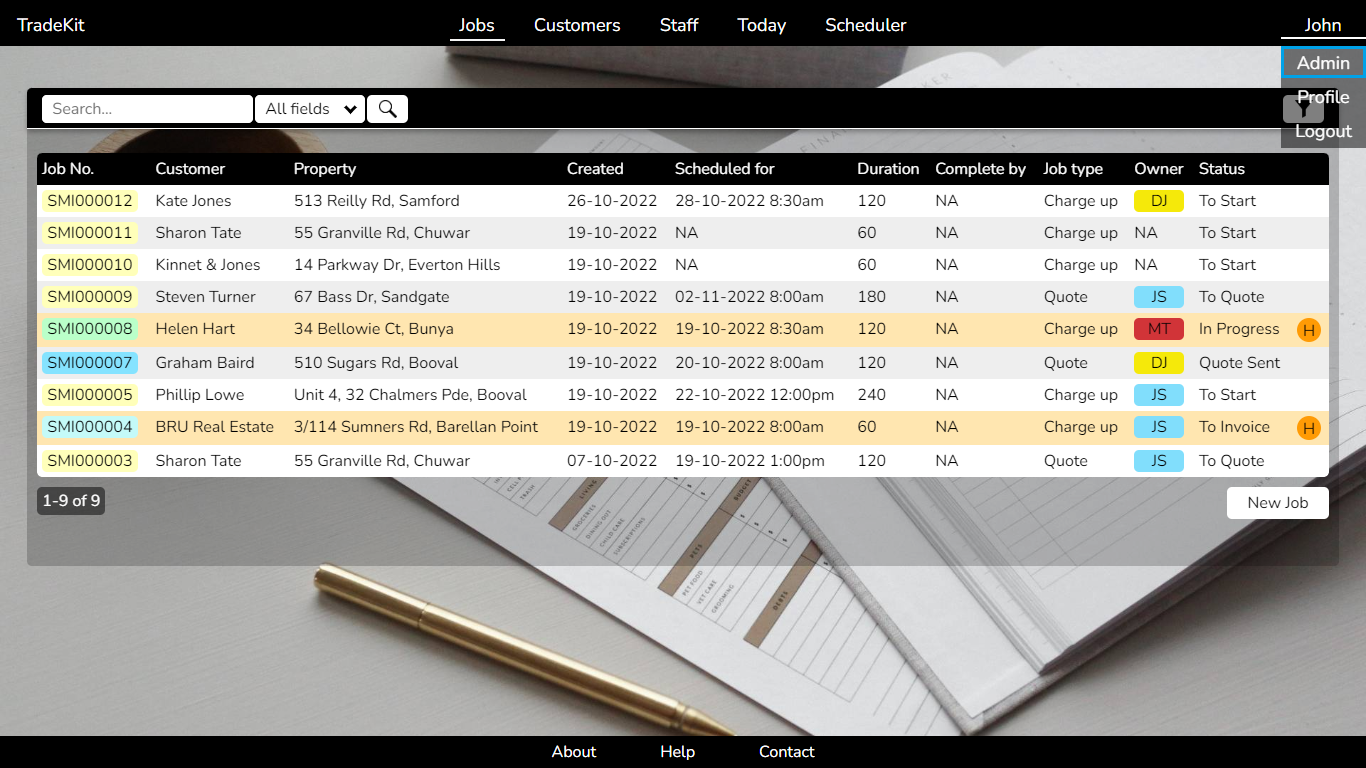Click customer name Steven Turner

[205, 297]
